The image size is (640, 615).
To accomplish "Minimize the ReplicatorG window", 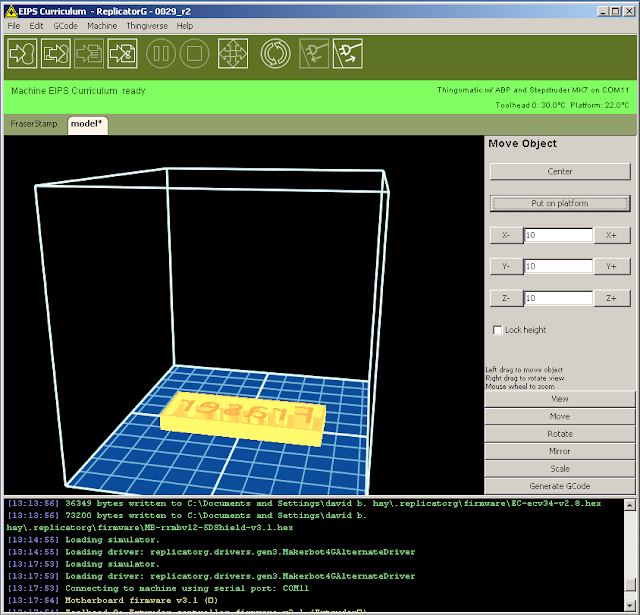I will point(603,11).
